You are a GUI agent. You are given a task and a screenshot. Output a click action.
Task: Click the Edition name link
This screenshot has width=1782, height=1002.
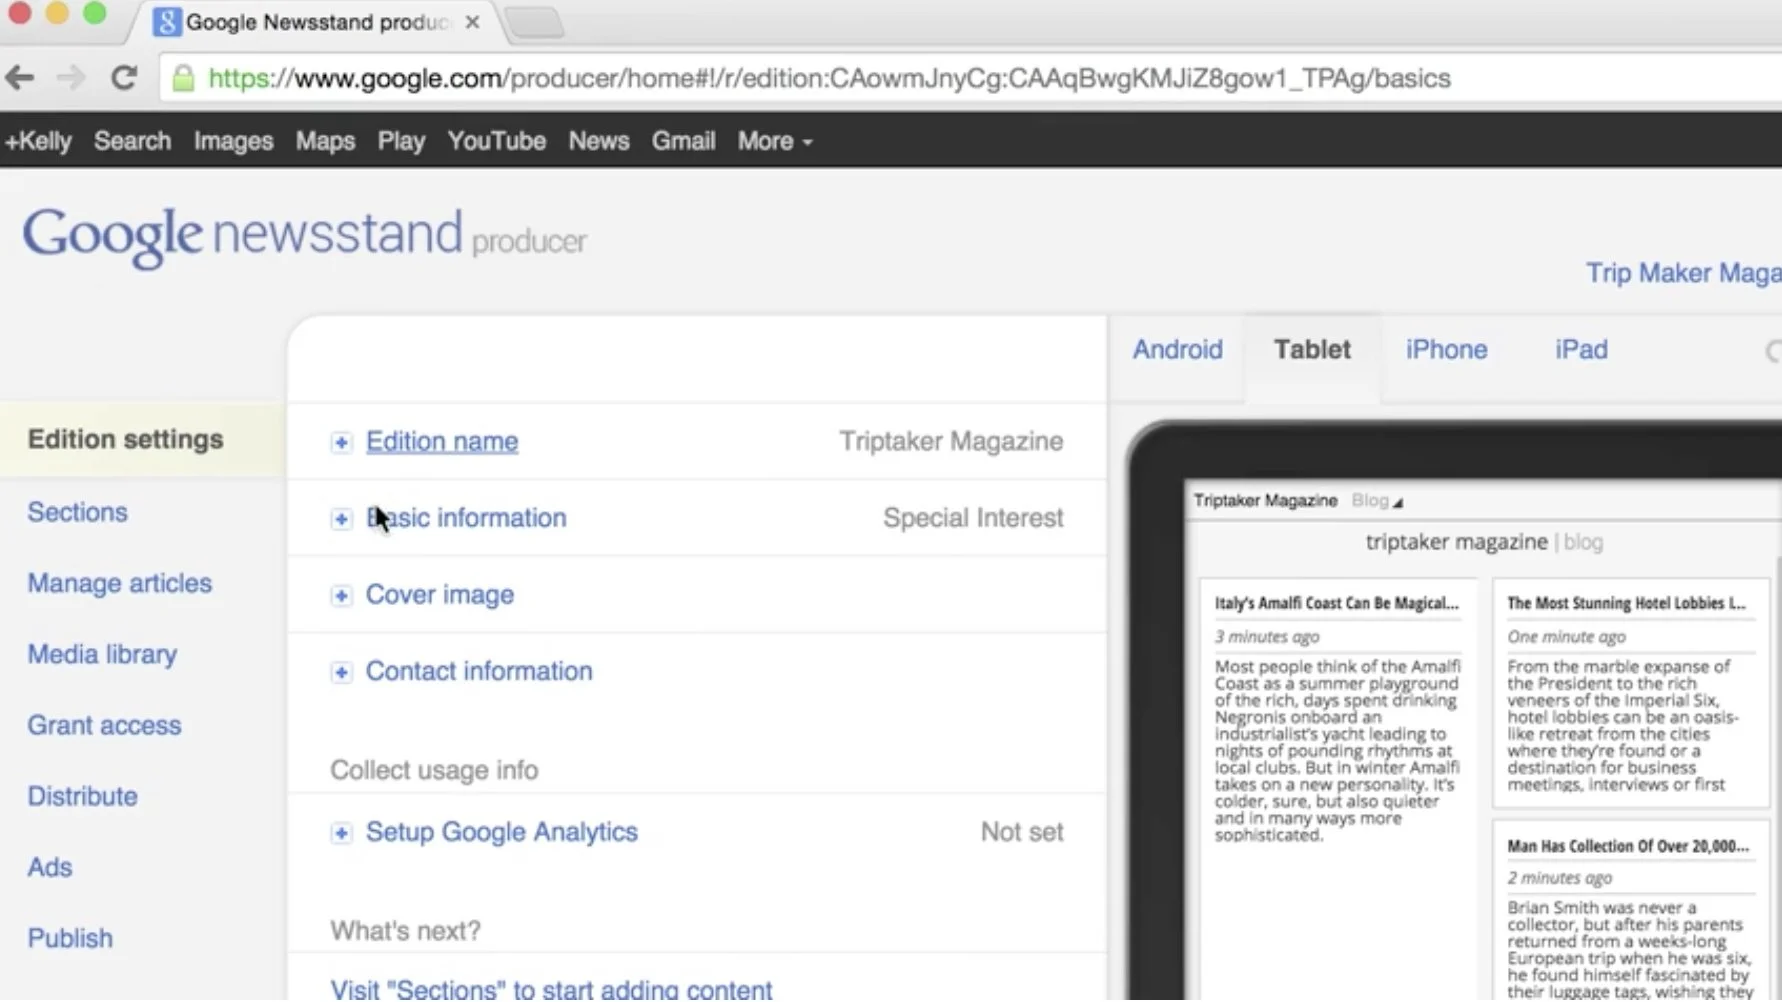tap(442, 442)
